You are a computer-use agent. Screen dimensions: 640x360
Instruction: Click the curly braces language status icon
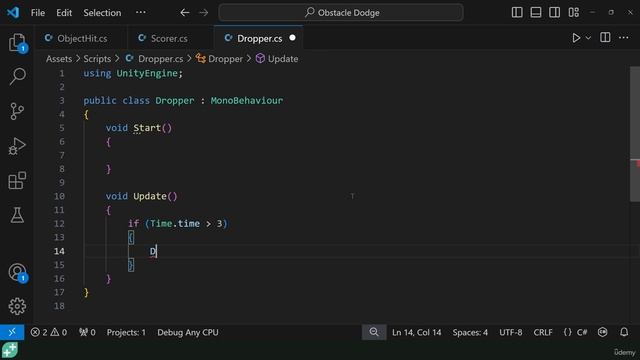(x=567, y=332)
